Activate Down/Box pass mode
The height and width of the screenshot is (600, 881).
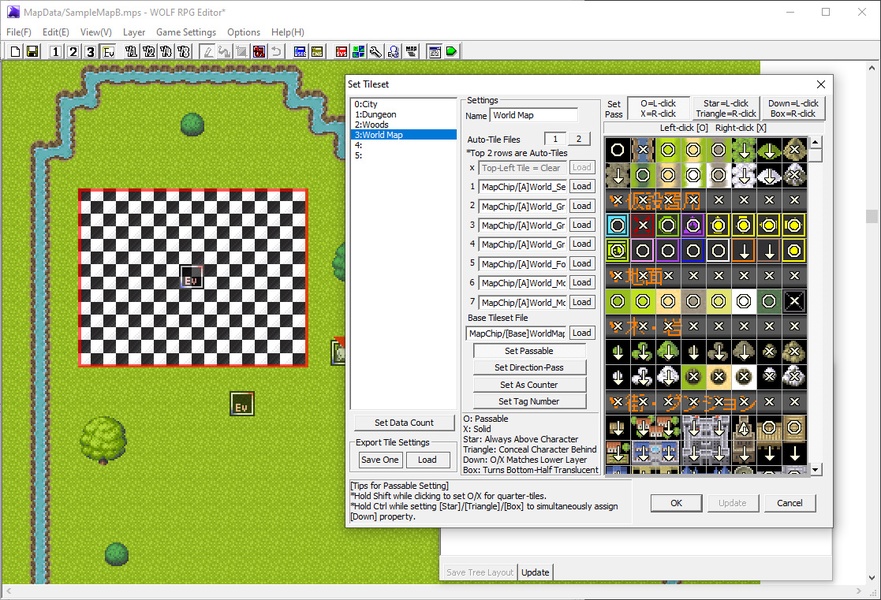pos(792,108)
